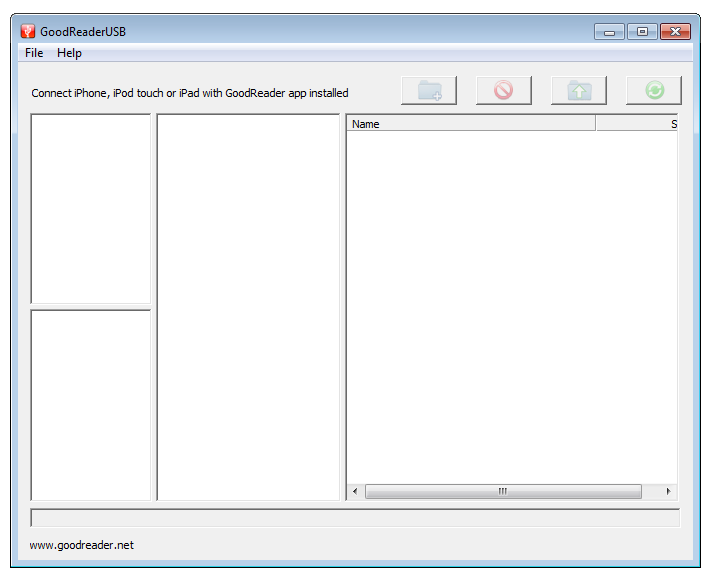Maximize the GoodReaderUSB window
Viewport: 716px width, 586px height.
[642, 32]
